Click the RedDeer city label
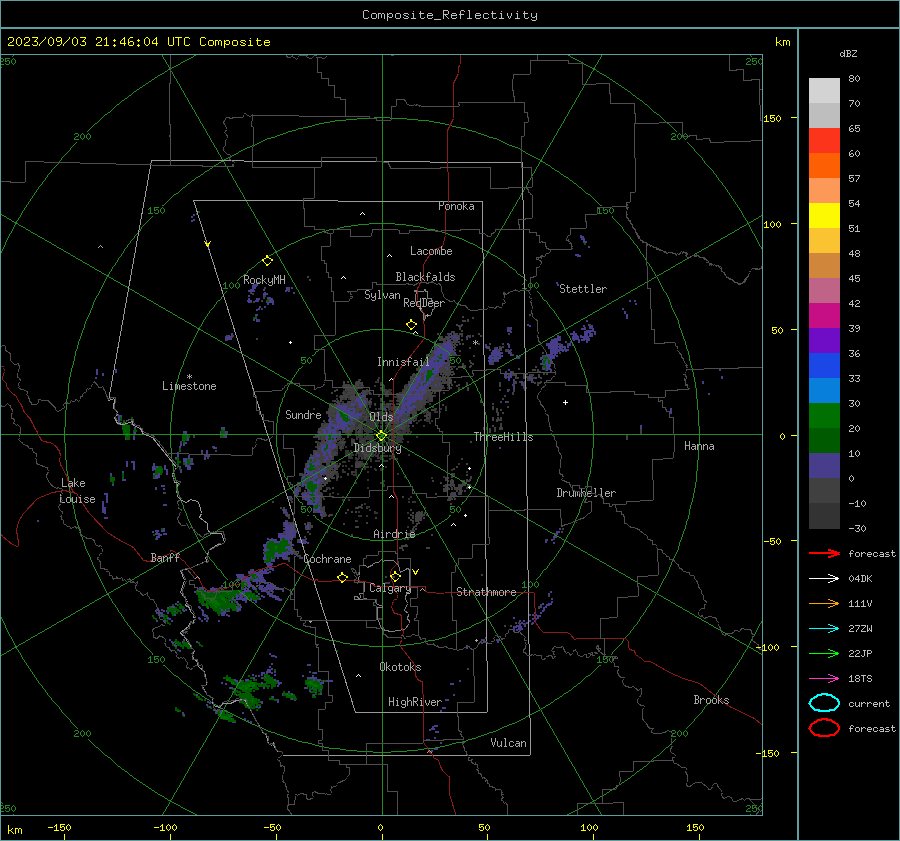This screenshot has width=900, height=841. pos(424,303)
